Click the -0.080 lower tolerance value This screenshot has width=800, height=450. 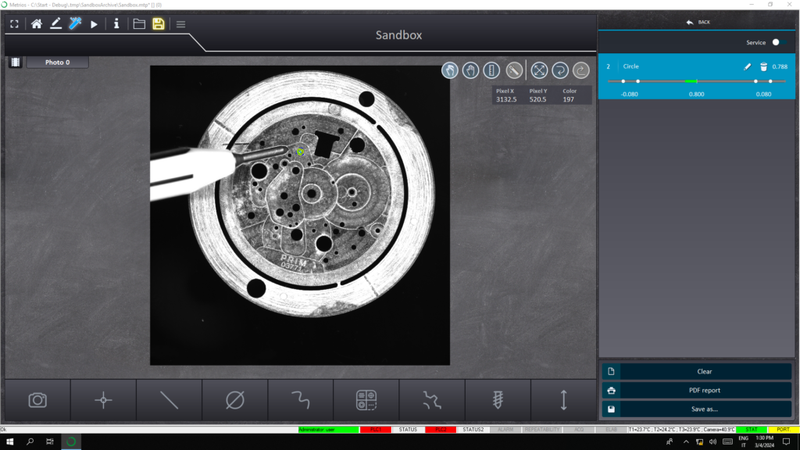click(629, 94)
